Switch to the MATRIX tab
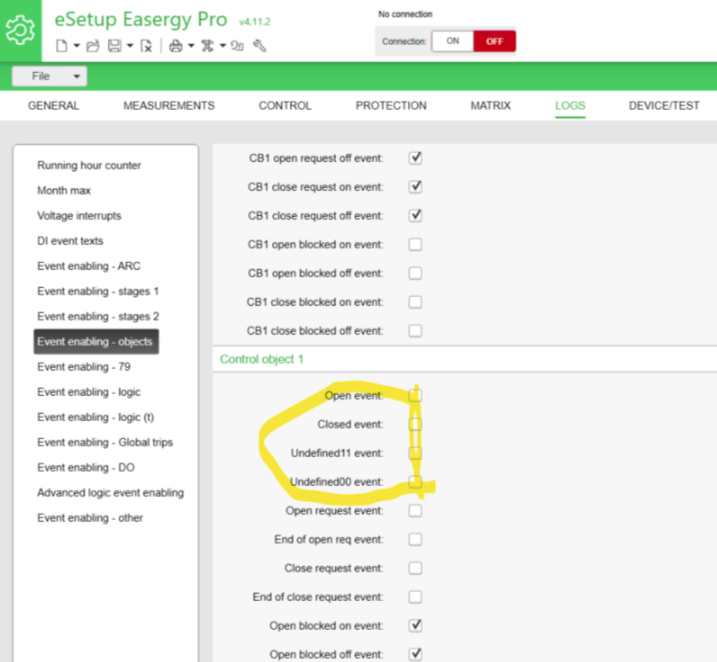The height and width of the screenshot is (662, 717). tap(491, 106)
